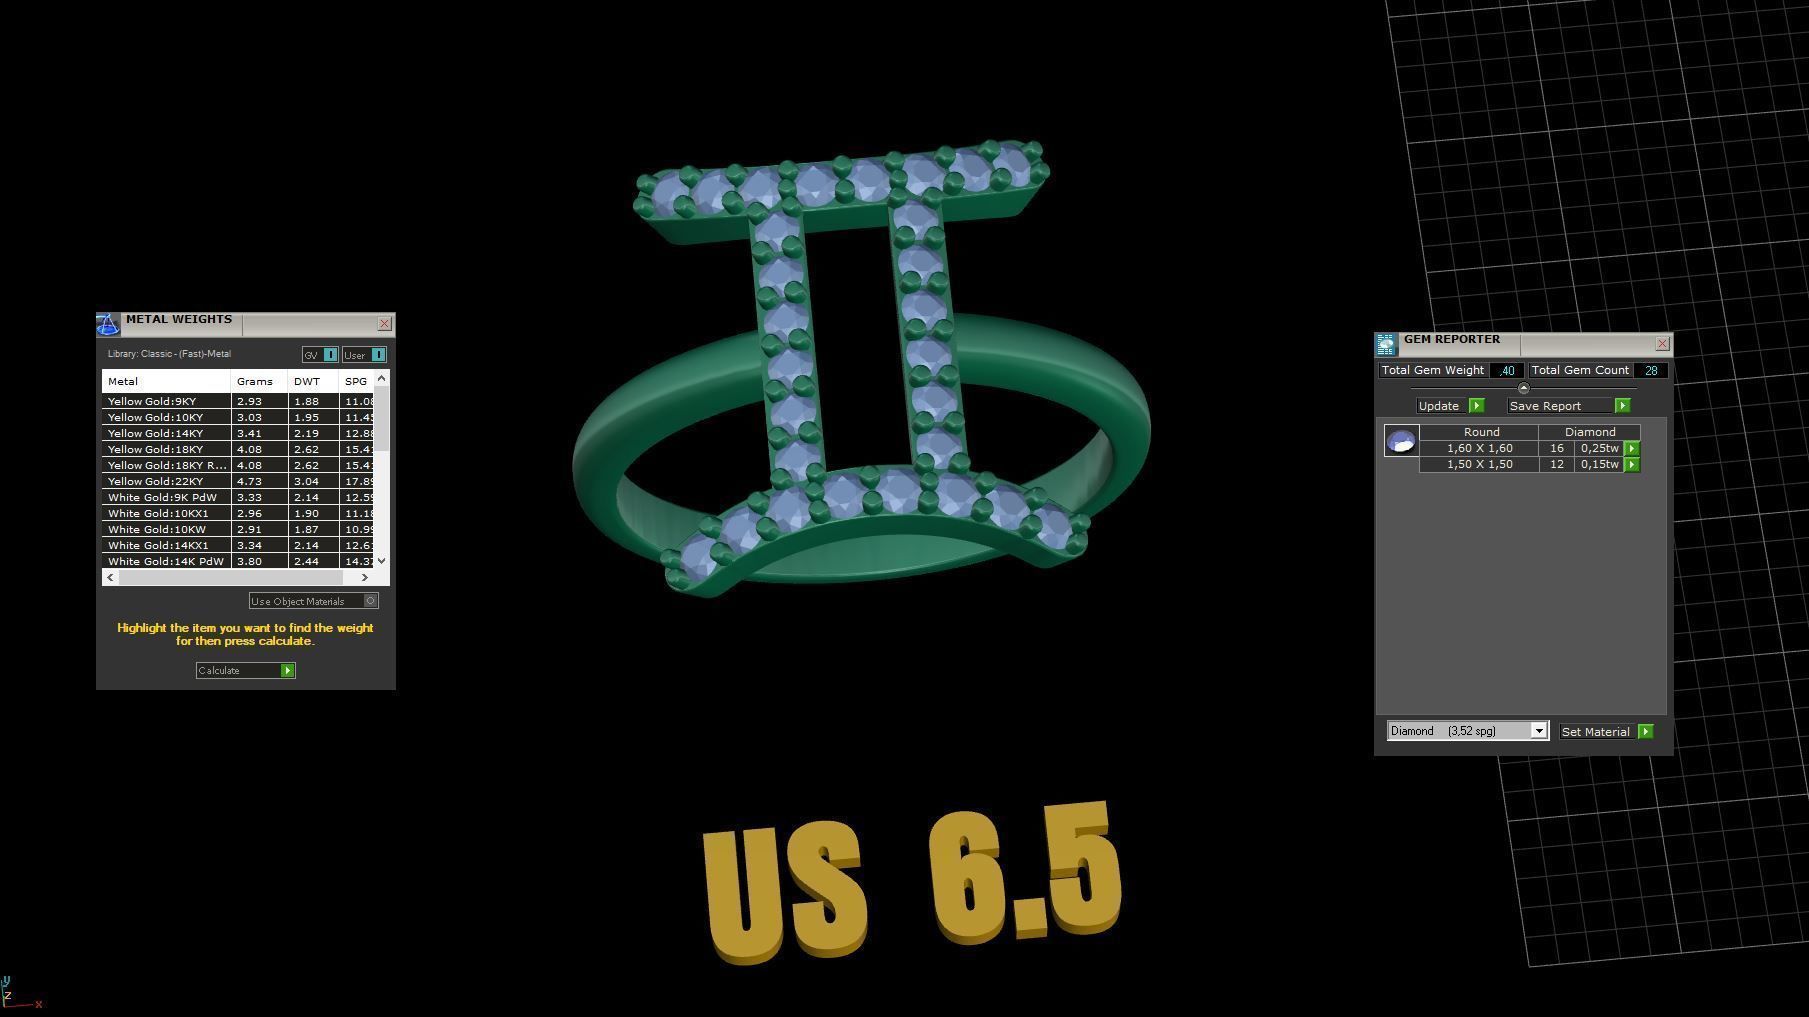Screen dimensions: 1809x1017
Task: Click the Metal Weights panel logo icon
Action: pyautogui.click(x=108, y=324)
